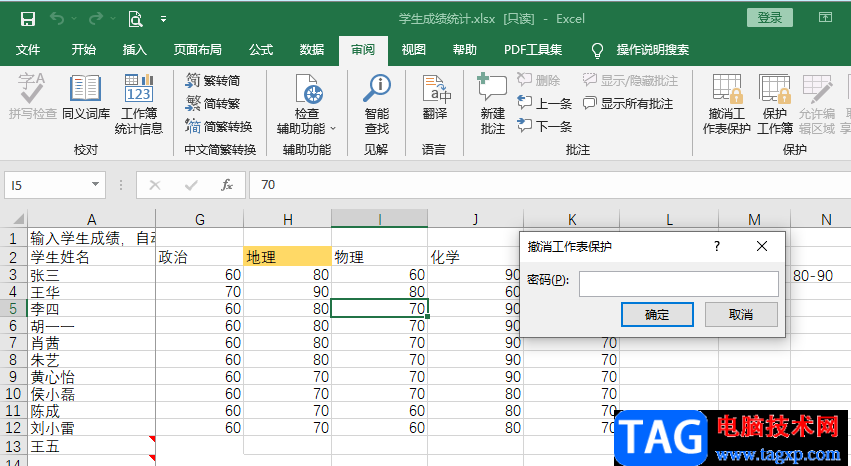Select the 化学 header cell
The height and width of the screenshot is (466, 851).
pyautogui.click(x=475, y=257)
